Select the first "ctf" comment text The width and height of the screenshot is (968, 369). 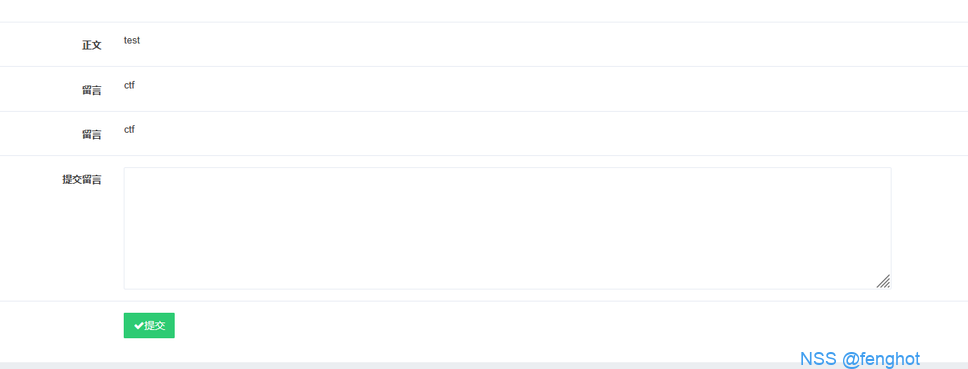pos(129,85)
